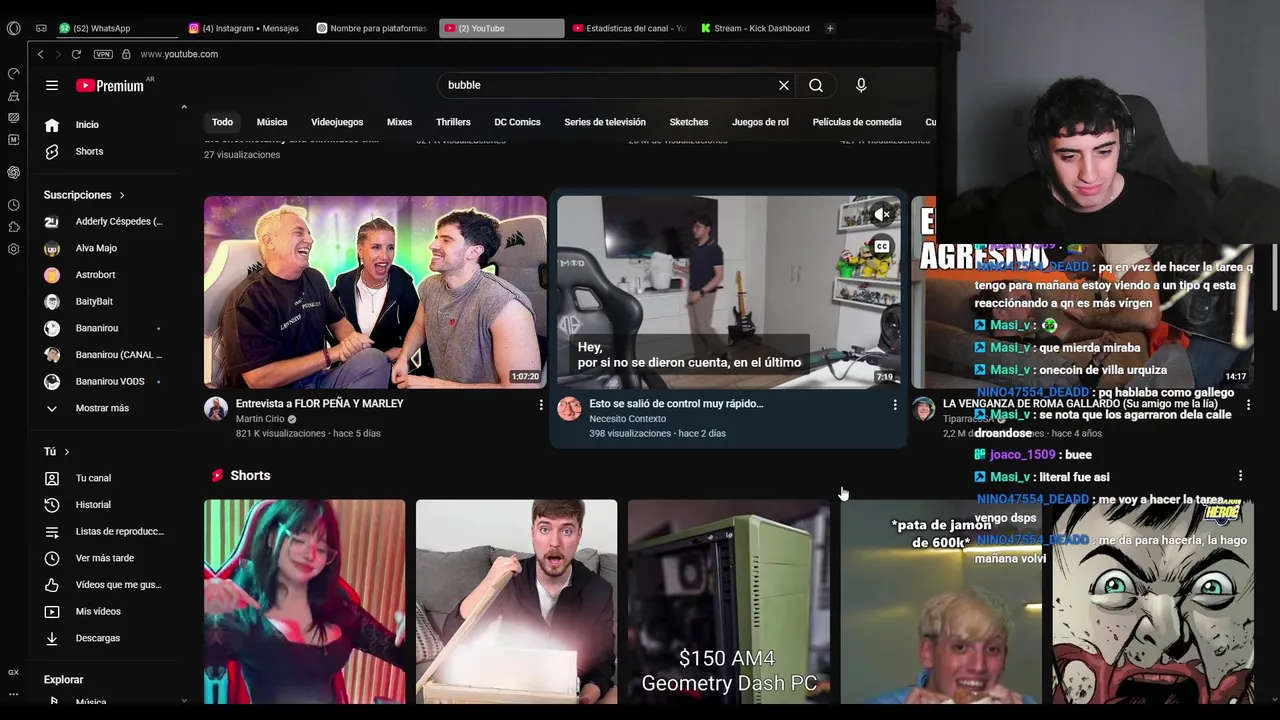Screen dimensions: 1280x720
Task: Expand the Suscripciones section arrow
Action: pos(122,195)
